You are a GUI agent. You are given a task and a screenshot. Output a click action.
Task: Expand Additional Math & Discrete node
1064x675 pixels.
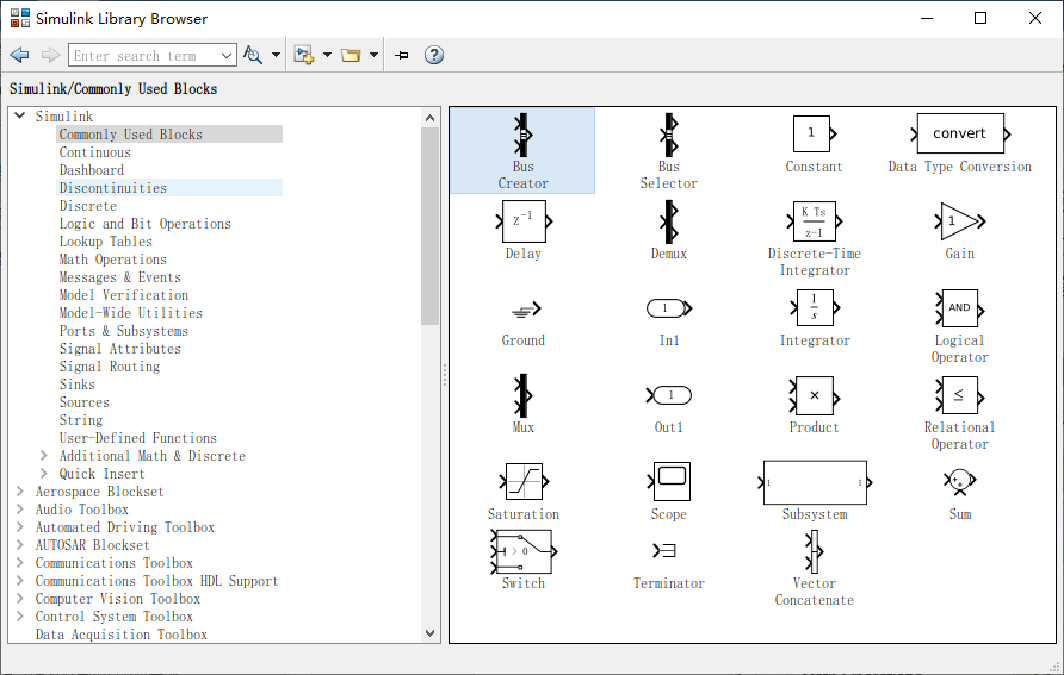click(x=44, y=456)
